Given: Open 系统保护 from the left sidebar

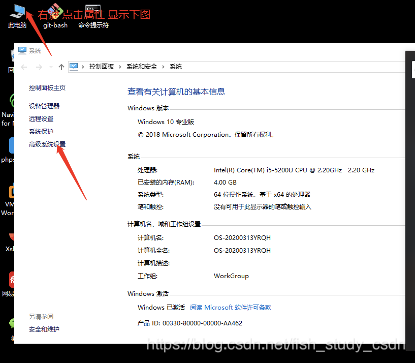Looking at the screenshot, I should [41, 131].
